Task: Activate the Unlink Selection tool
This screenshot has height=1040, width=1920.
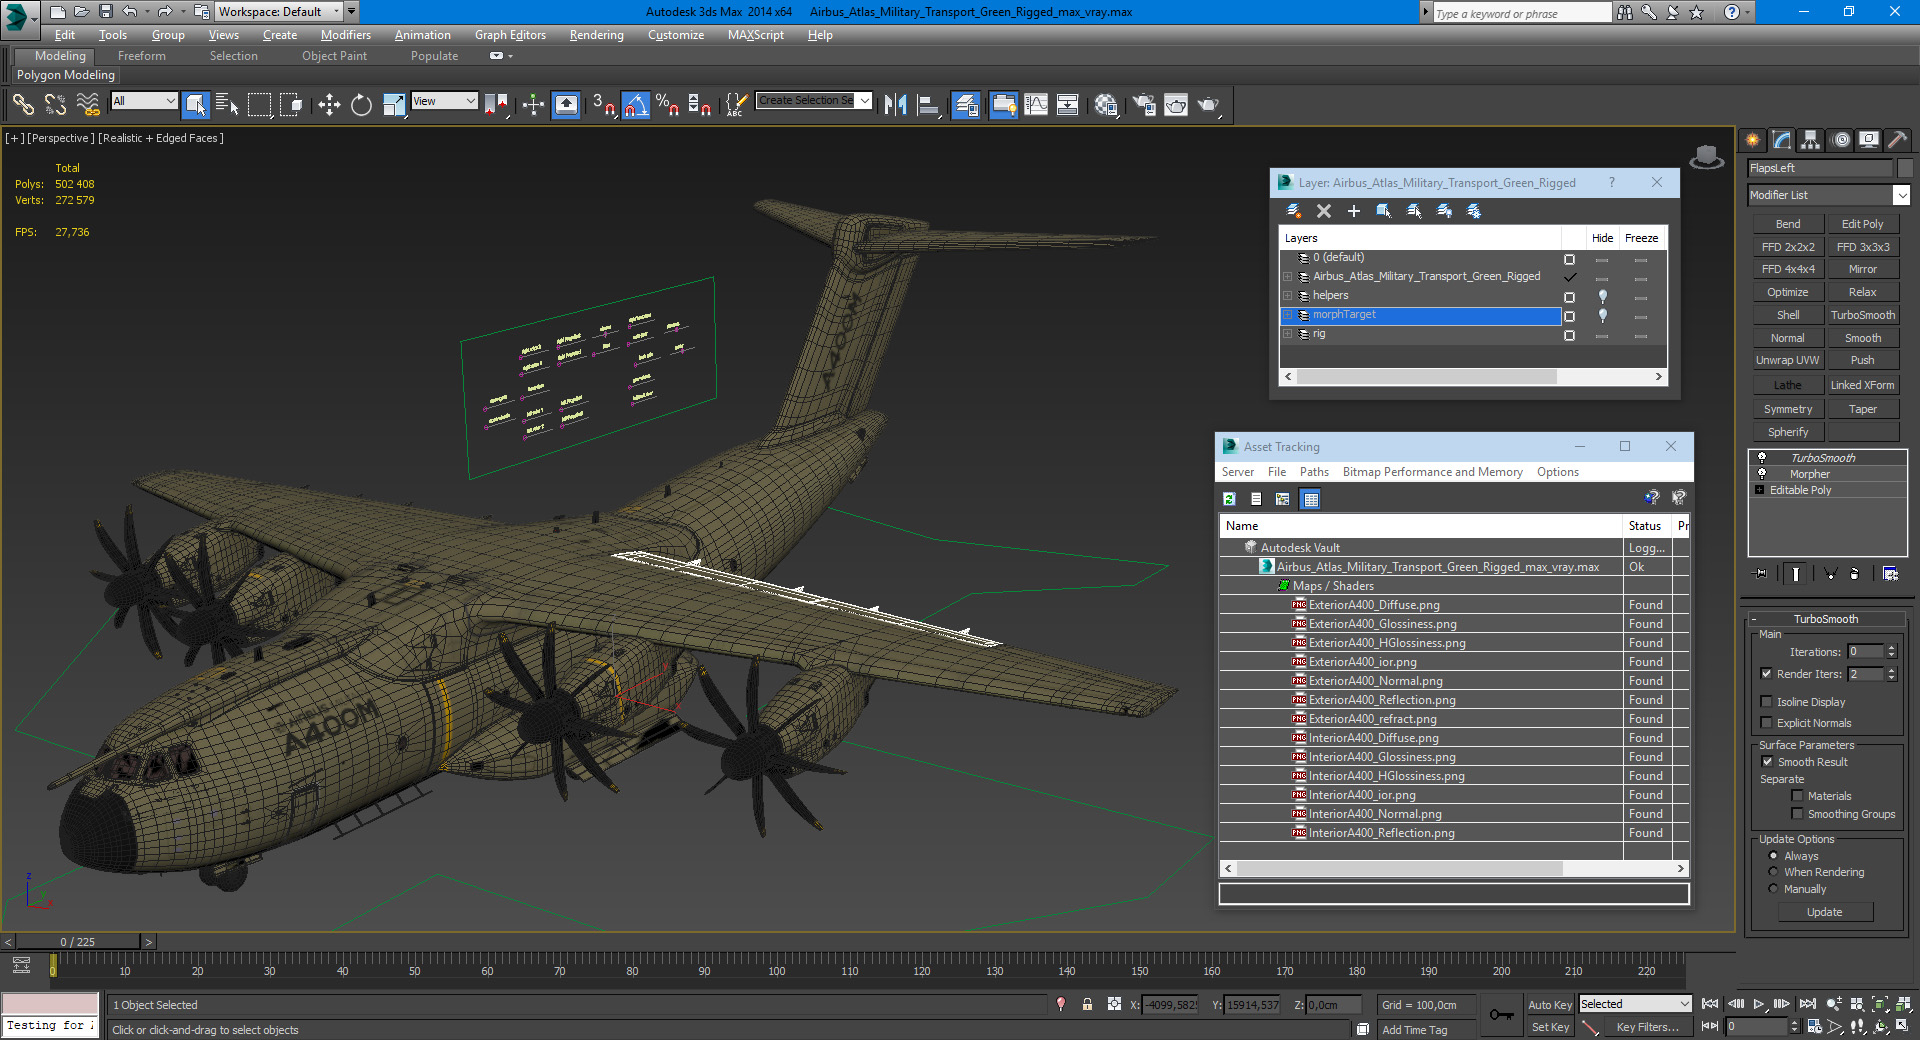Action: [x=55, y=104]
